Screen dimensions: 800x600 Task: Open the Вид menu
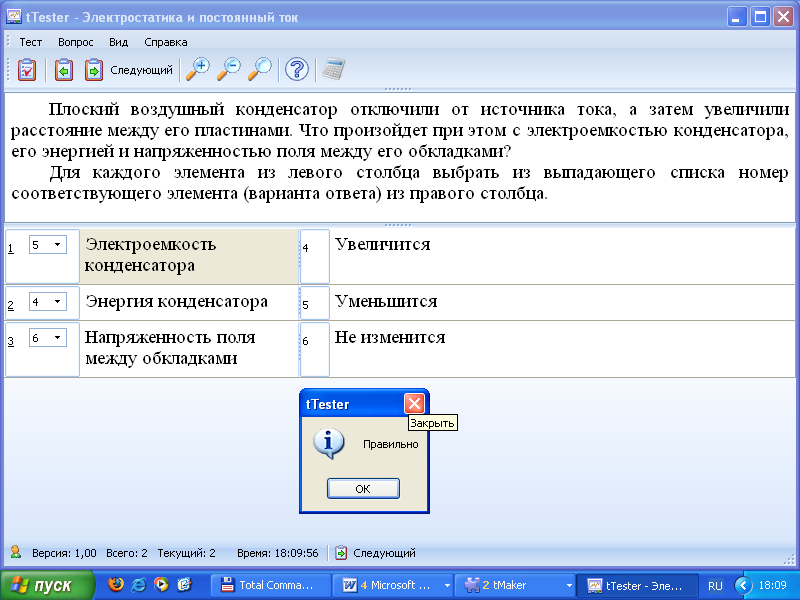click(x=118, y=42)
